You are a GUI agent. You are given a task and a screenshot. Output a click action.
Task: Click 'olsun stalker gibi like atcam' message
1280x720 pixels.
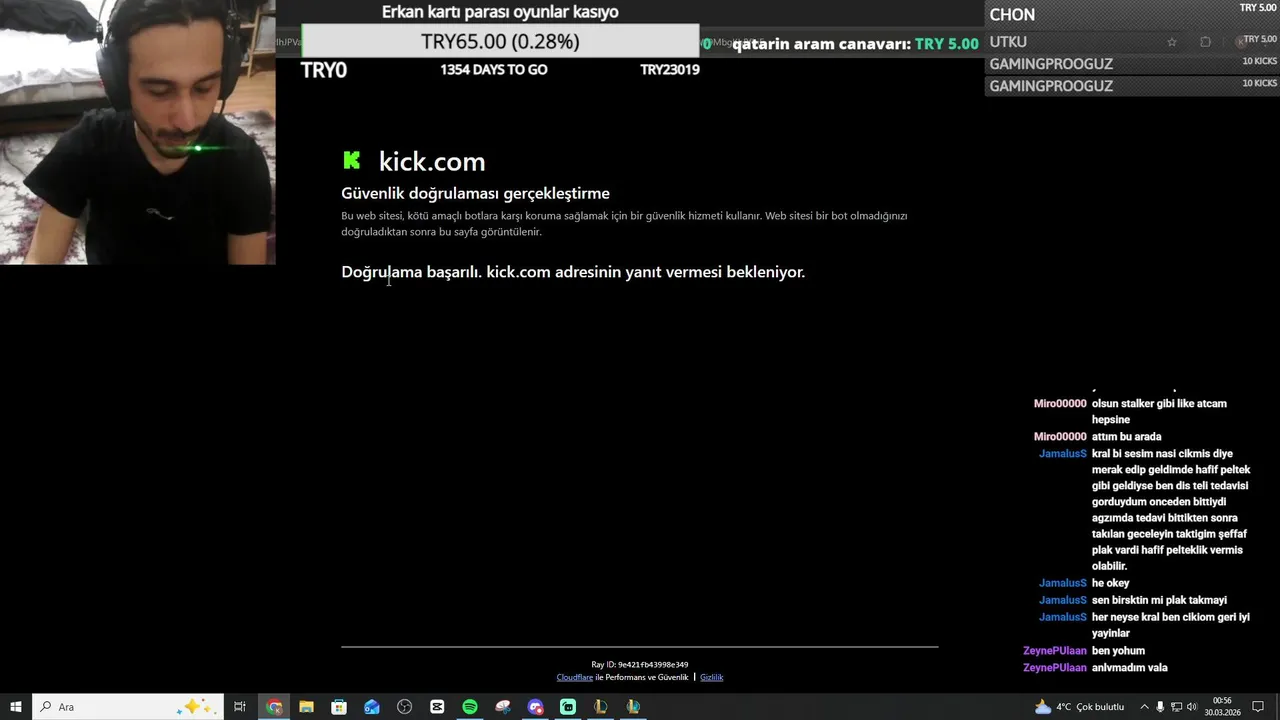[1159, 411]
